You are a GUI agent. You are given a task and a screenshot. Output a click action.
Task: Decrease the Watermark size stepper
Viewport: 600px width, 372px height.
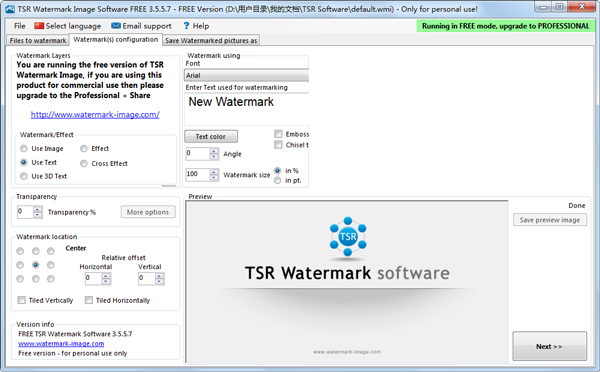point(214,178)
